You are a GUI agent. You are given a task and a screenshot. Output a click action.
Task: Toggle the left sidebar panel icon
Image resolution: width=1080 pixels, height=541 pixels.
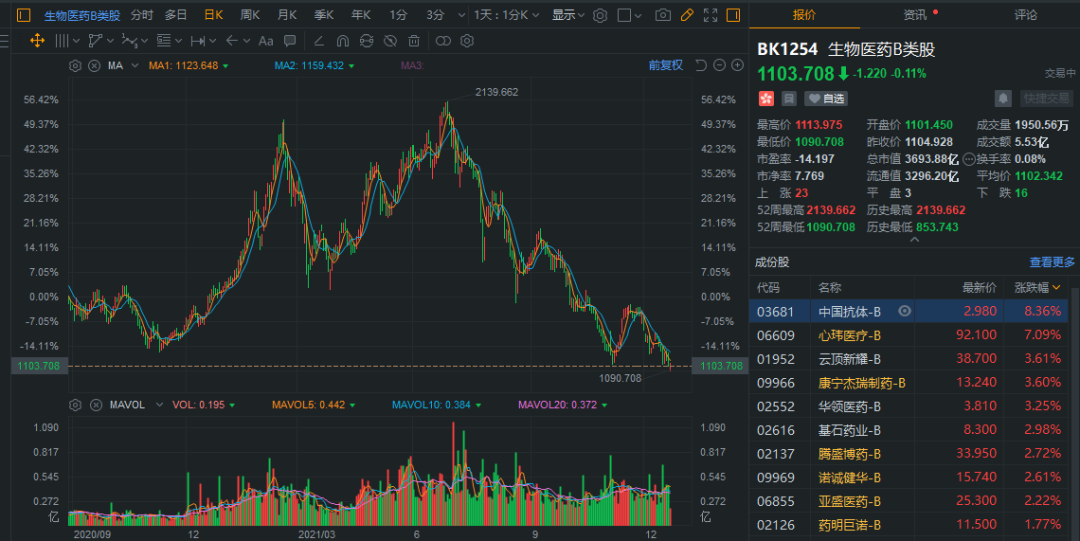[x=23, y=15]
